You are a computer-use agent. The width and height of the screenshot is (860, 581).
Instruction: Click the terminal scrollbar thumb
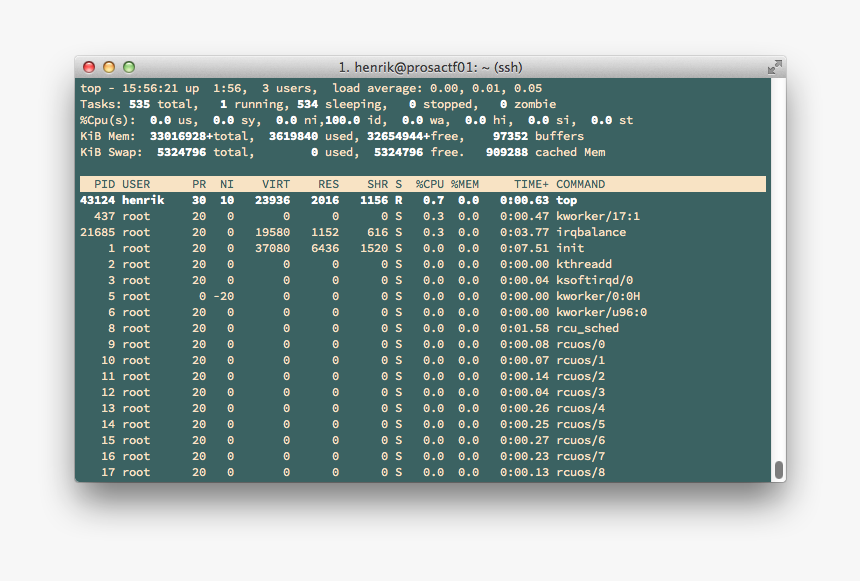pos(778,470)
